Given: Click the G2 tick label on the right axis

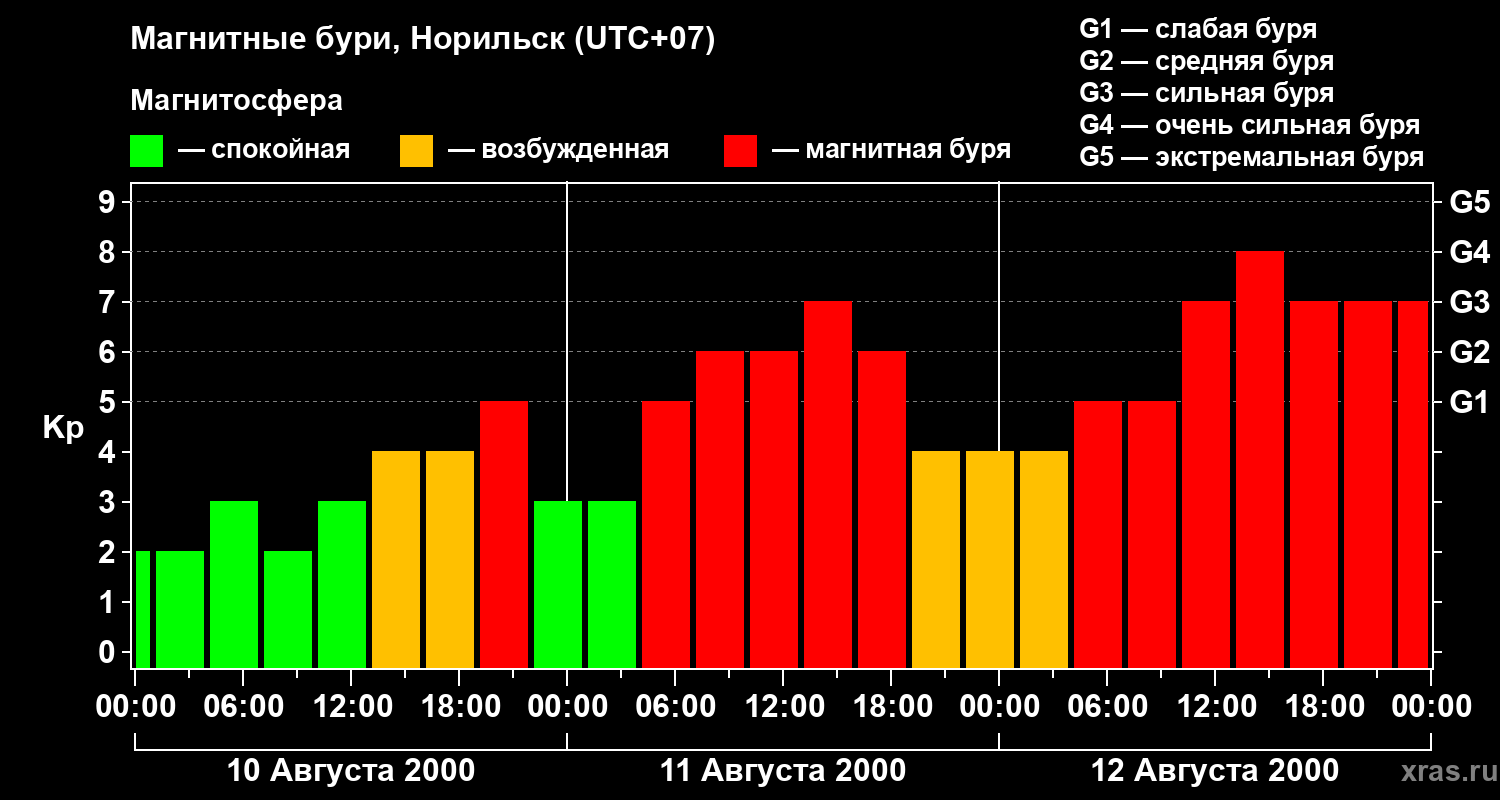Looking at the screenshot, I should click(x=1469, y=352).
